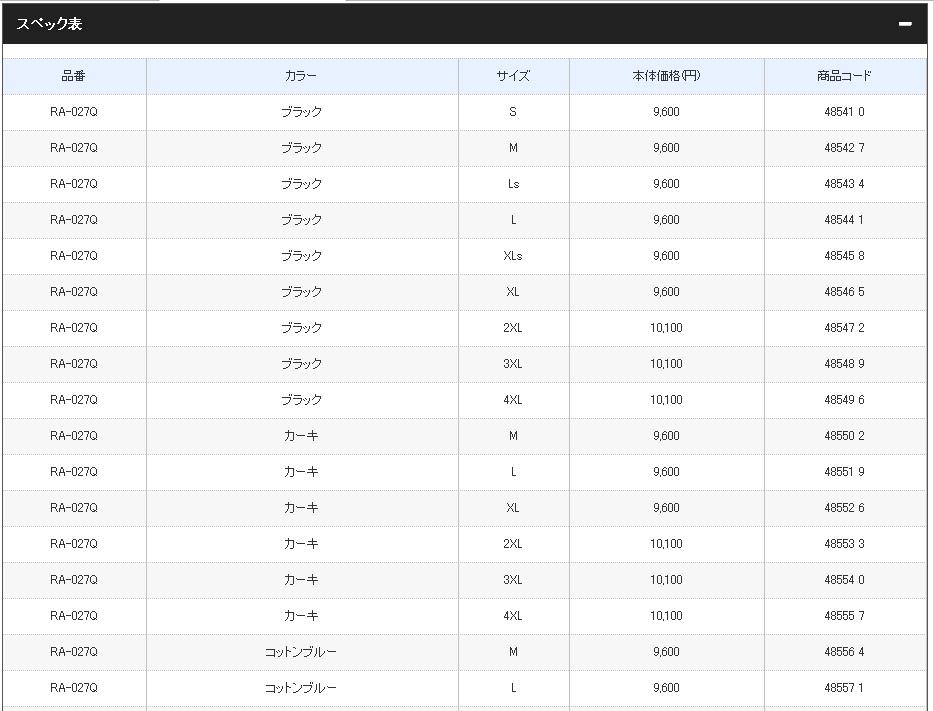Screen dimensions: 933x711
Task: Click the カラー column header
Action: 301,76
